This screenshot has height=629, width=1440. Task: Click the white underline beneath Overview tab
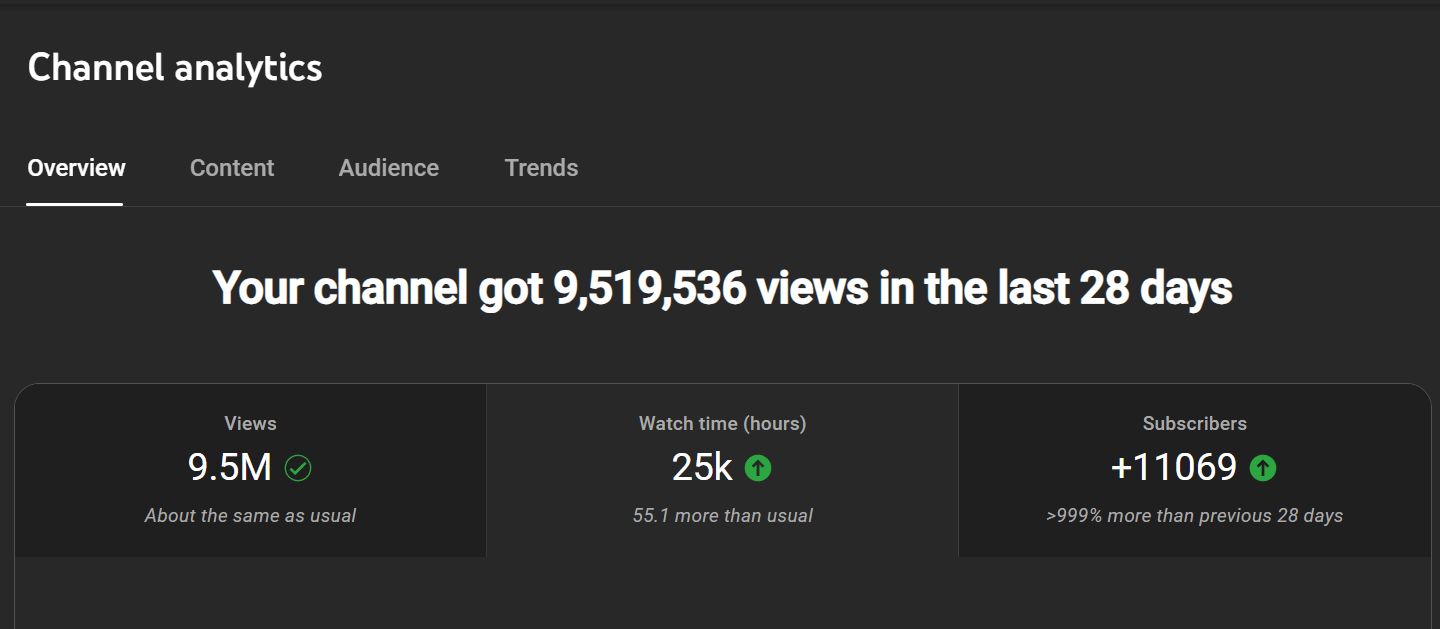tap(75, 204)
